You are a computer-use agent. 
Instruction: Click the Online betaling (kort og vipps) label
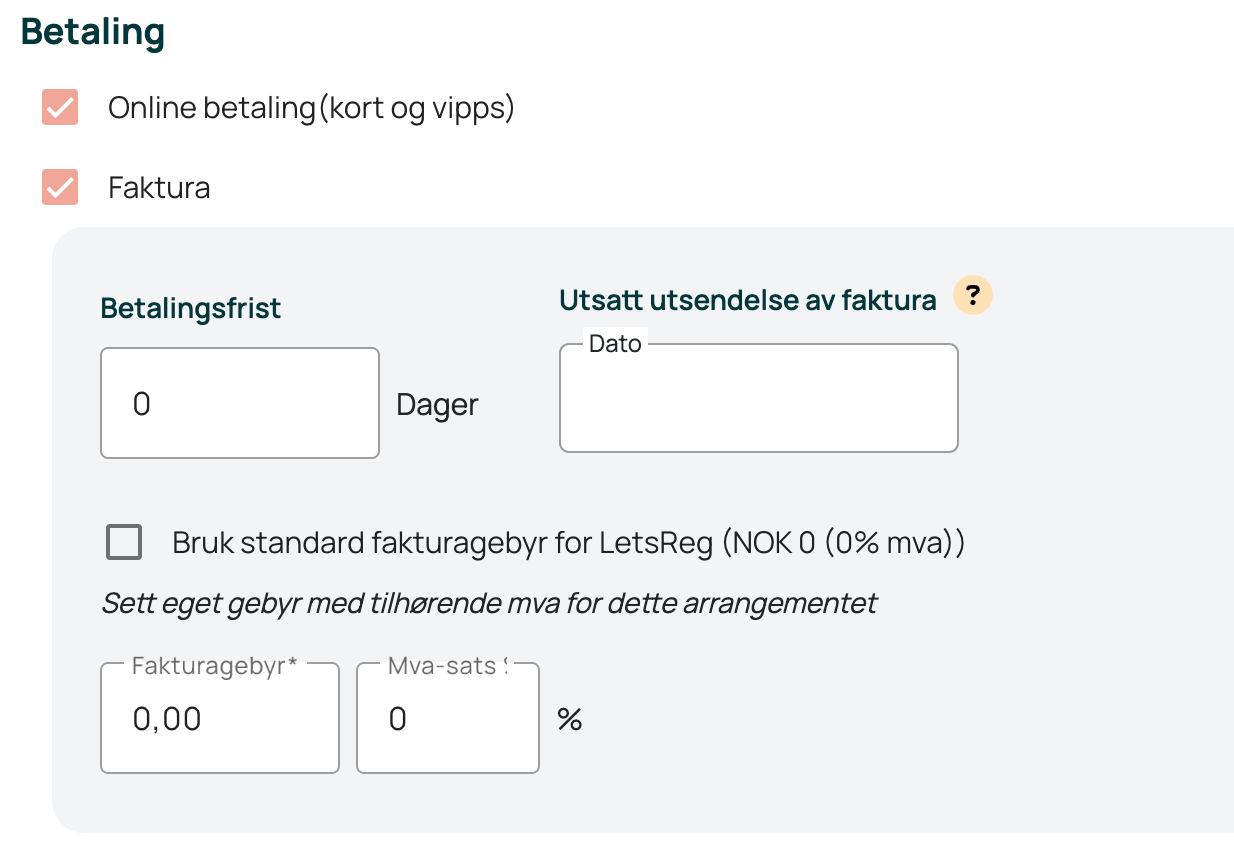(x=311, y=107)
